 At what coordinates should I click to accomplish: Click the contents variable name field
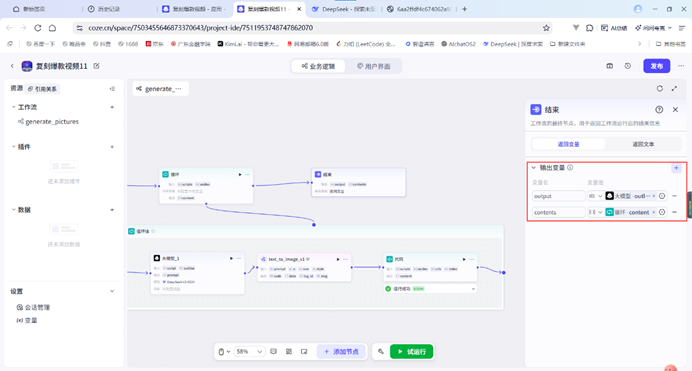pos(558,212)
